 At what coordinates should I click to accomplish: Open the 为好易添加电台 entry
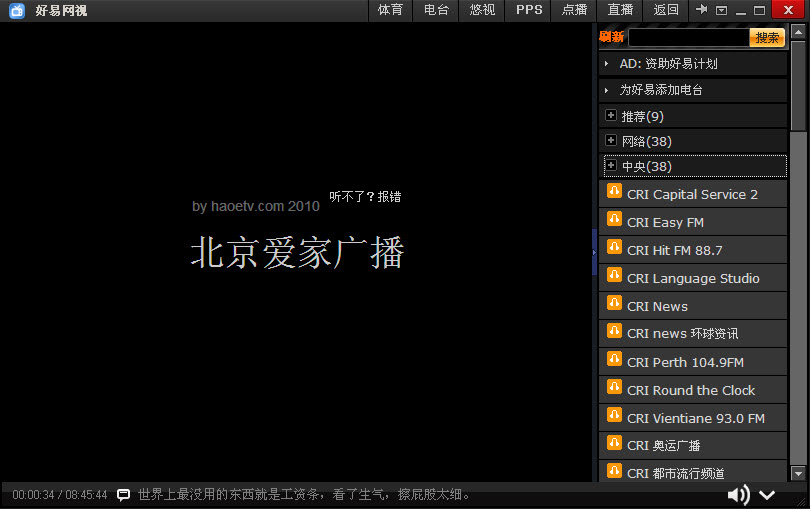pos(661,90)
